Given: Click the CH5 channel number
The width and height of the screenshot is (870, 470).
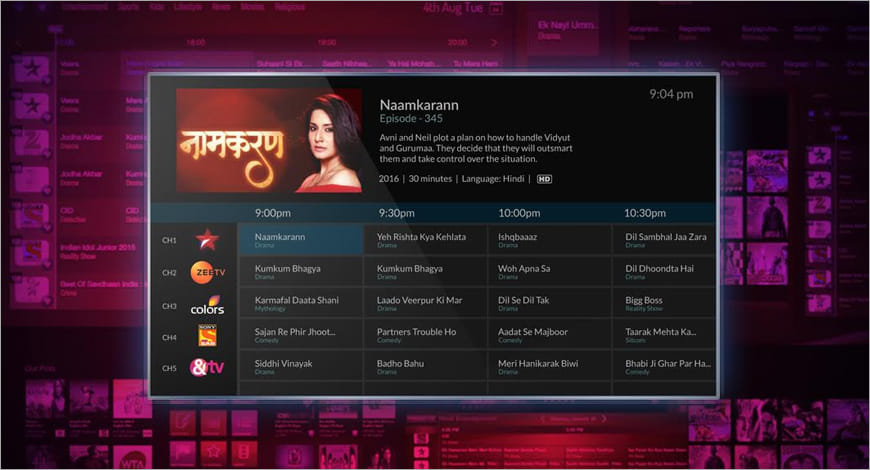Looking at the screenshot, I should click(169, 368).
